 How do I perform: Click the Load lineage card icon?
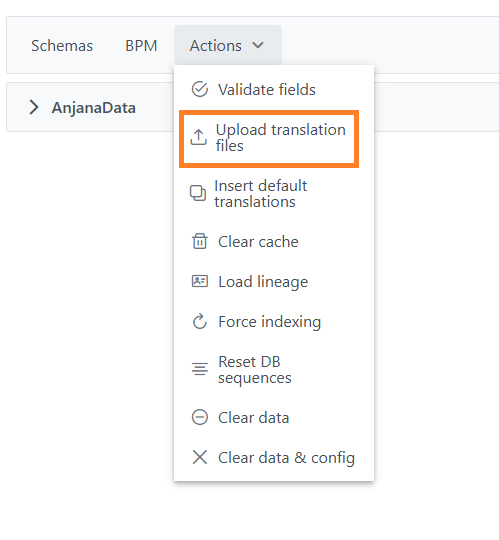tap(200, 281)
